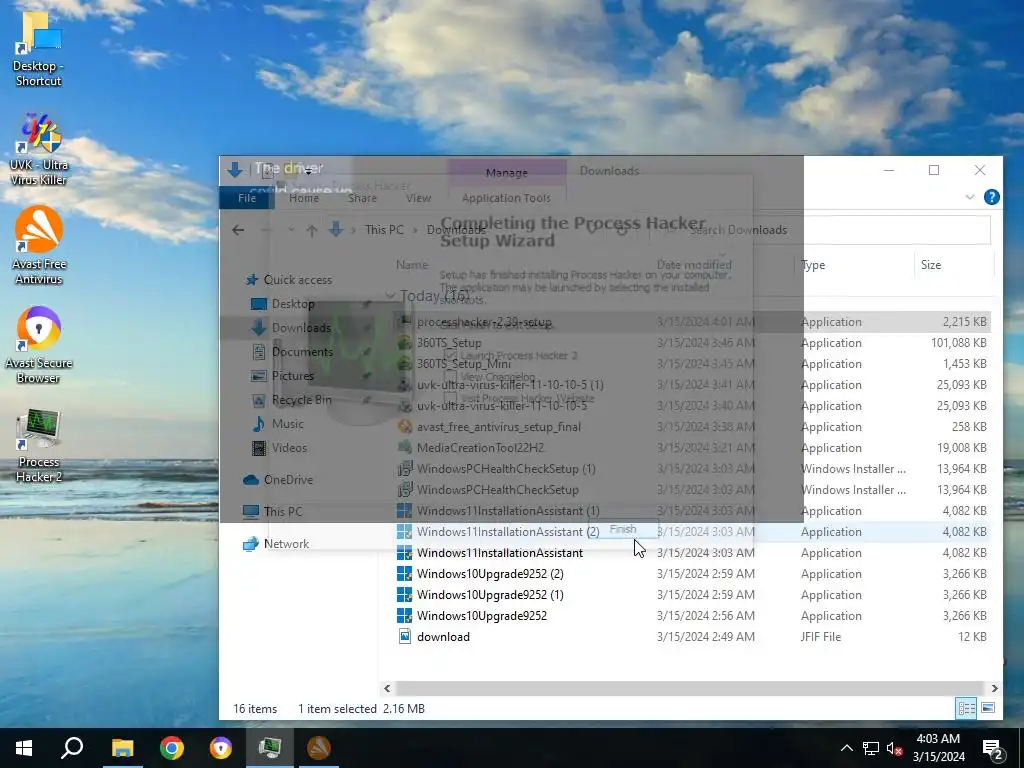The width and height of the screenshot is (1024, 768).
Task: Select avast_free_antivirus_setup_final file row
Action: click(x=692, y=426)
